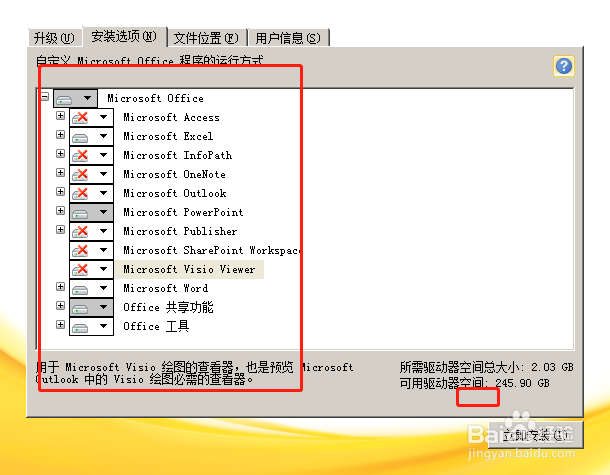The width and height of the screenshot is (610, 475).
Task: Select the Microsoft PowerPoint label
Action: click(x=183, y=212)
